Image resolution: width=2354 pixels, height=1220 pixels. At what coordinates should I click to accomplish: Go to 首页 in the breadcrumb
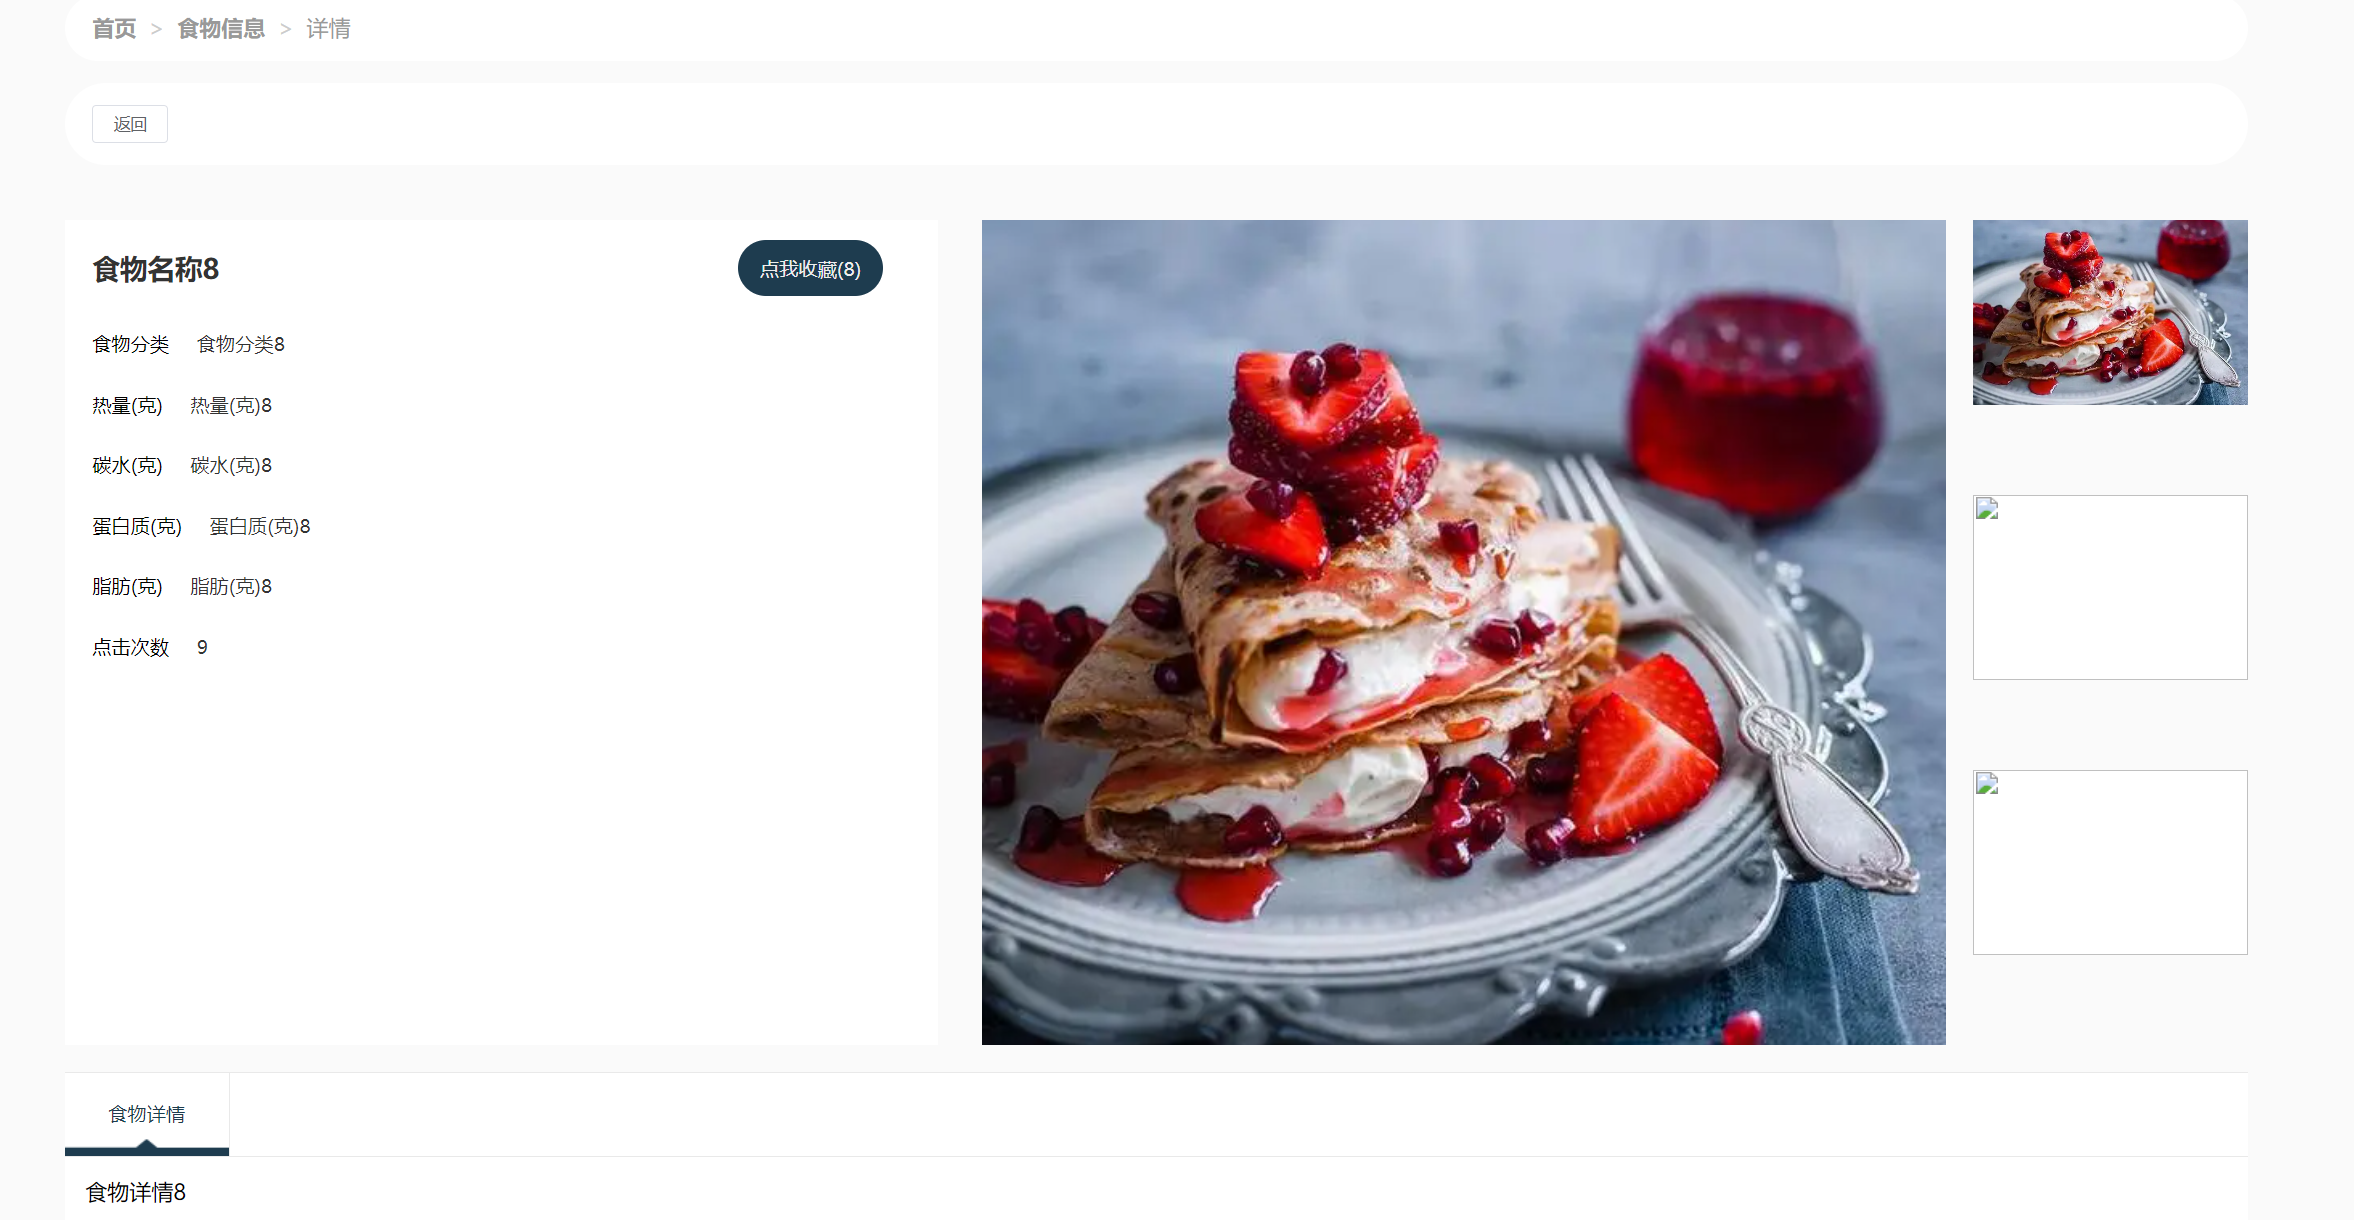click(x=114, y=29)
